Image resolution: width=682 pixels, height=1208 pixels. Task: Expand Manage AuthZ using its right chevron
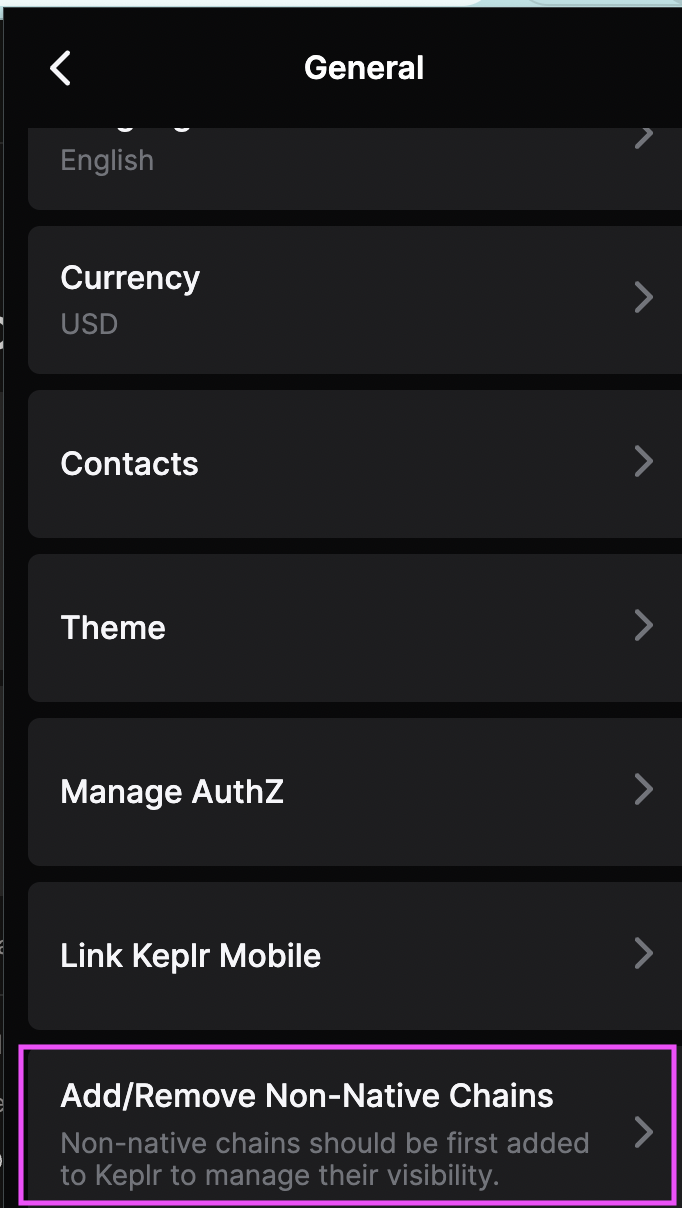click(644, 789)
